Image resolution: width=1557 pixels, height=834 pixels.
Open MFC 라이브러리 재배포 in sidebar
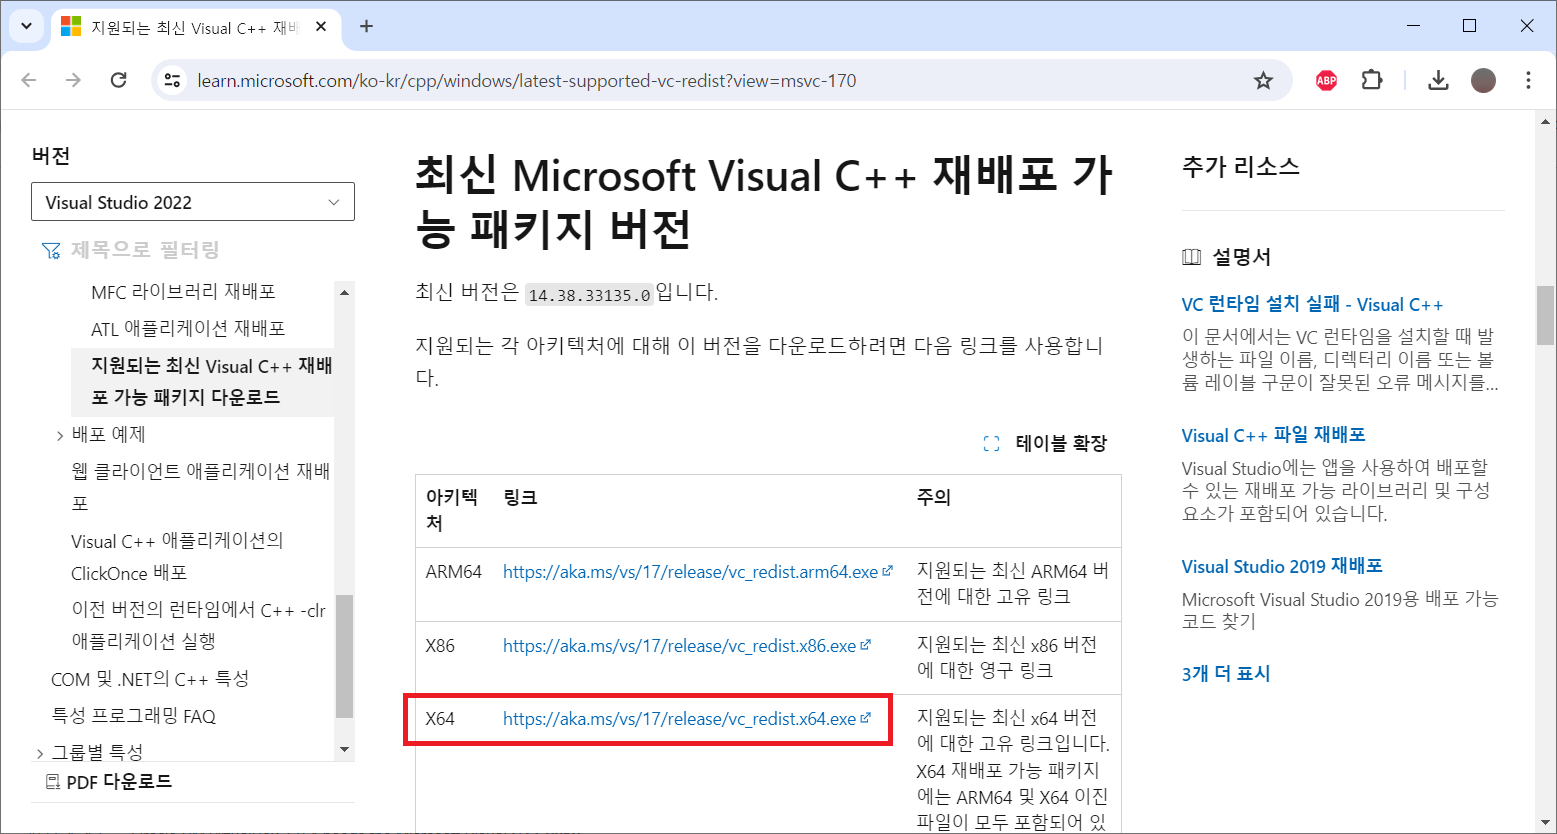[x=183, y=292]
